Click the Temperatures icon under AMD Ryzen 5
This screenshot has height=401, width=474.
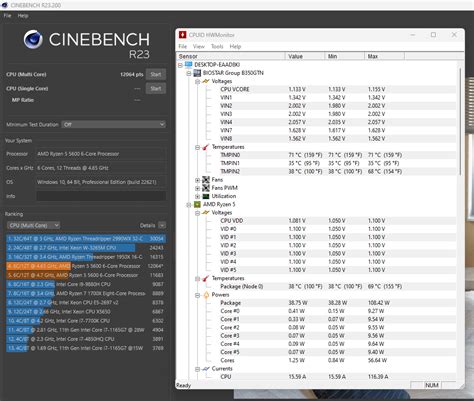(x=206, y=278)
